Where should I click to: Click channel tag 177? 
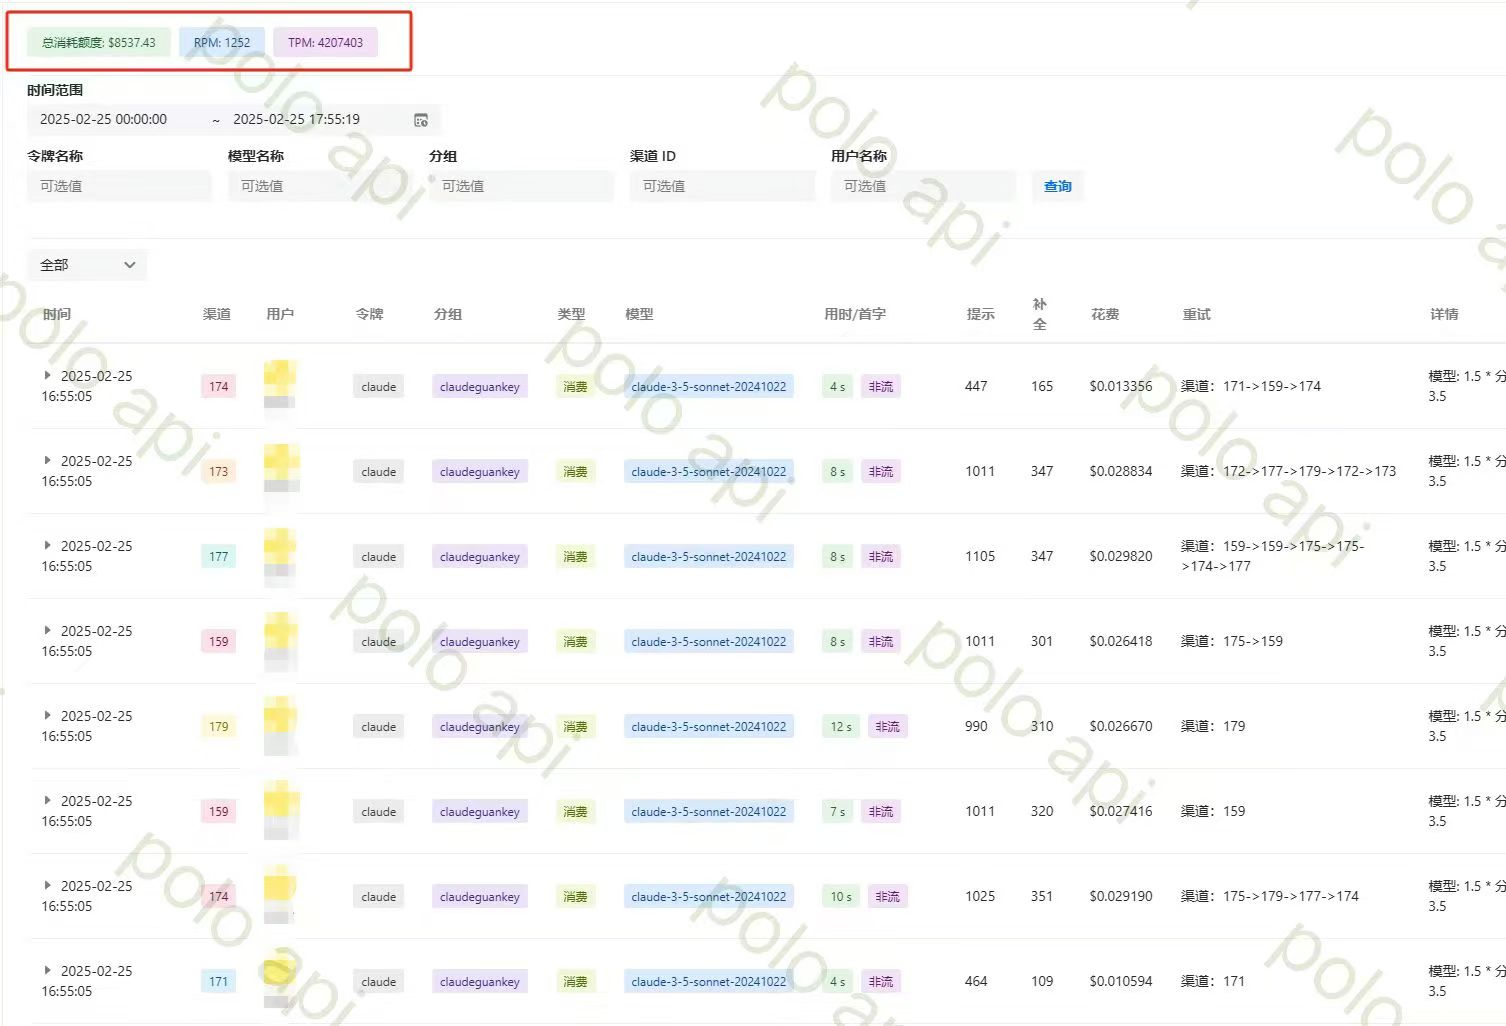[x=219, y=557]
